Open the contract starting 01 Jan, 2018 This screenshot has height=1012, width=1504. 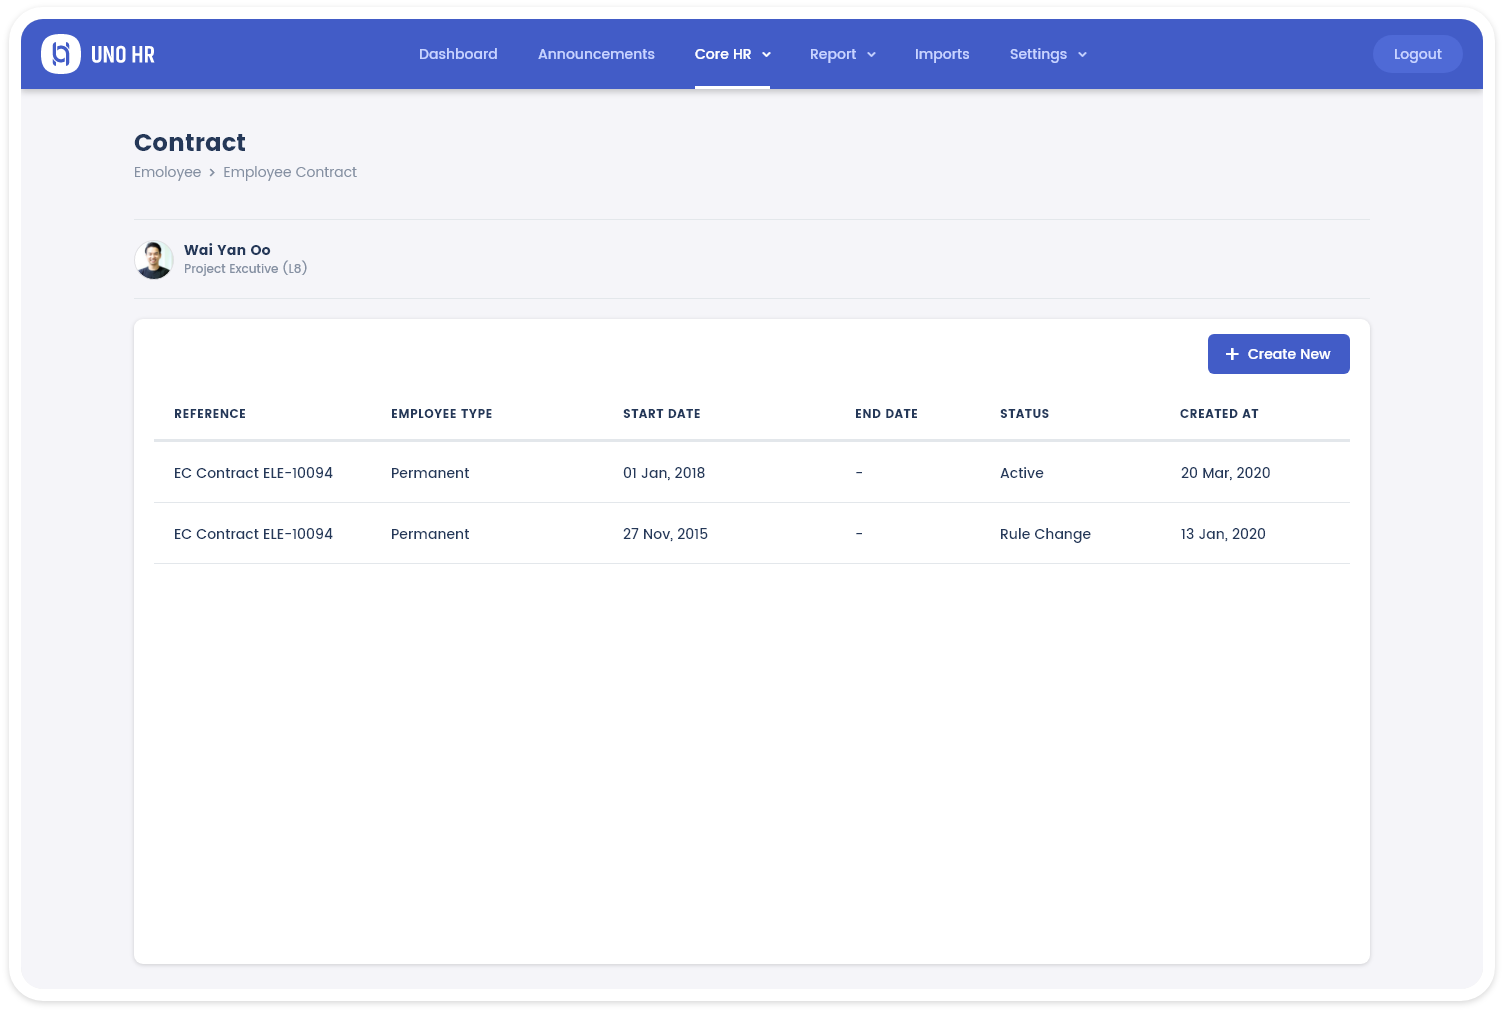point(253,473)
